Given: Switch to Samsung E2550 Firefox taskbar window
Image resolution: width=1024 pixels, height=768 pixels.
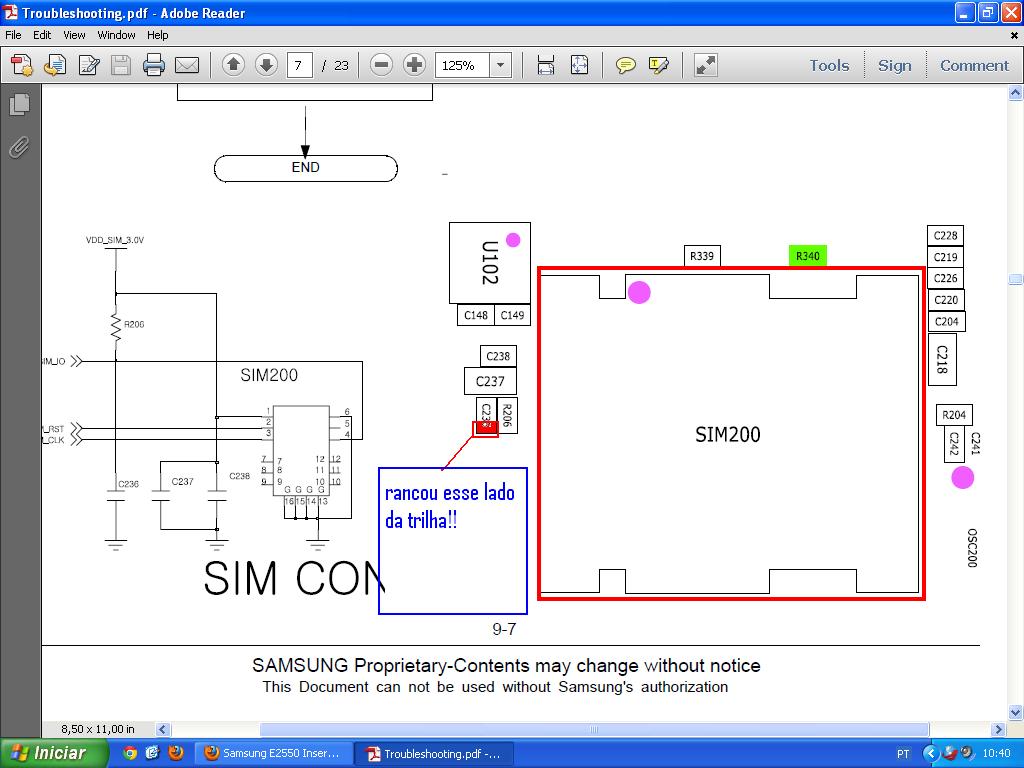Looking at the screenshot, I should click(274, 754).
